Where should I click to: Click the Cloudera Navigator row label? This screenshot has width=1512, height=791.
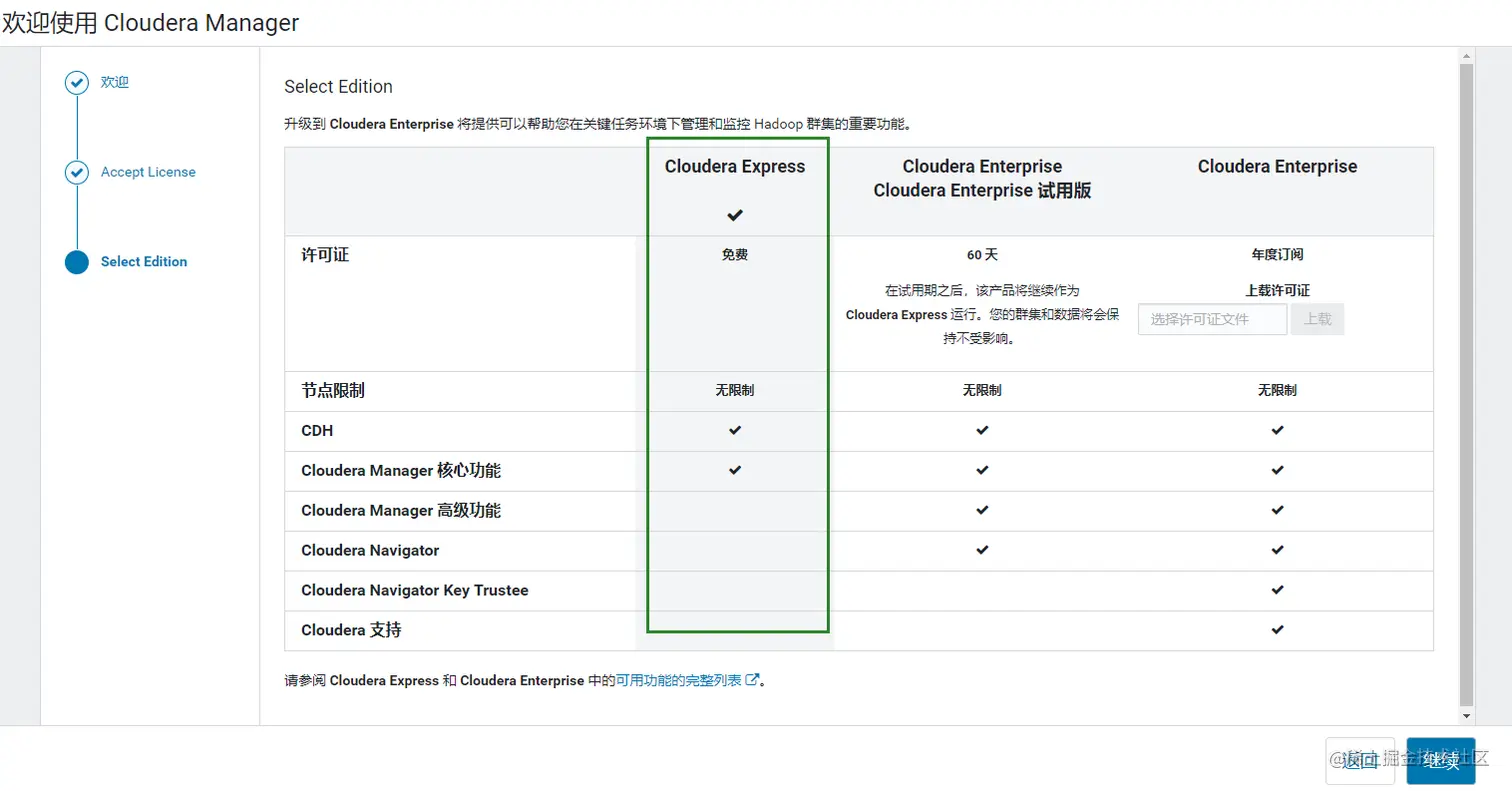pos(370,550)
